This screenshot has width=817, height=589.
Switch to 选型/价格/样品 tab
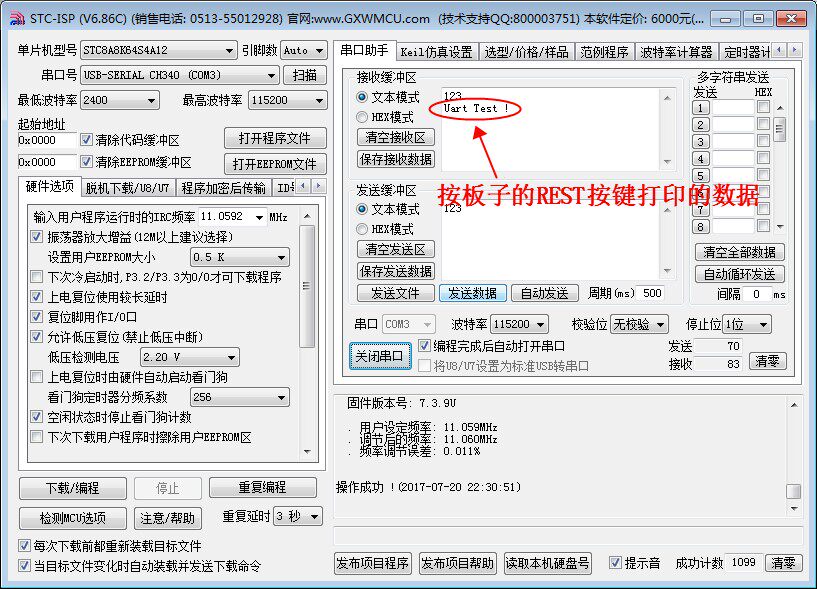point(526,52)
